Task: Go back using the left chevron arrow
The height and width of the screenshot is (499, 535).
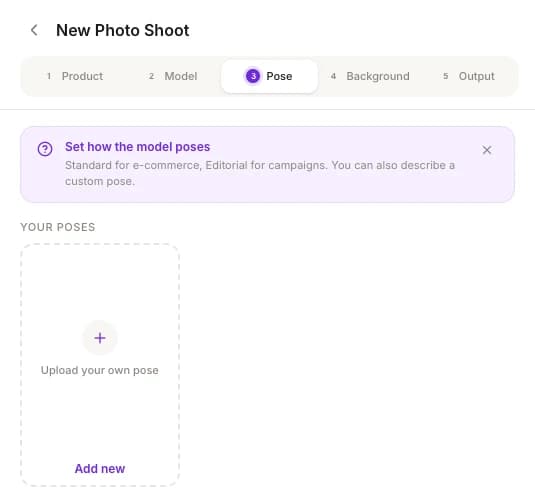Action: (x=34, y=30)
